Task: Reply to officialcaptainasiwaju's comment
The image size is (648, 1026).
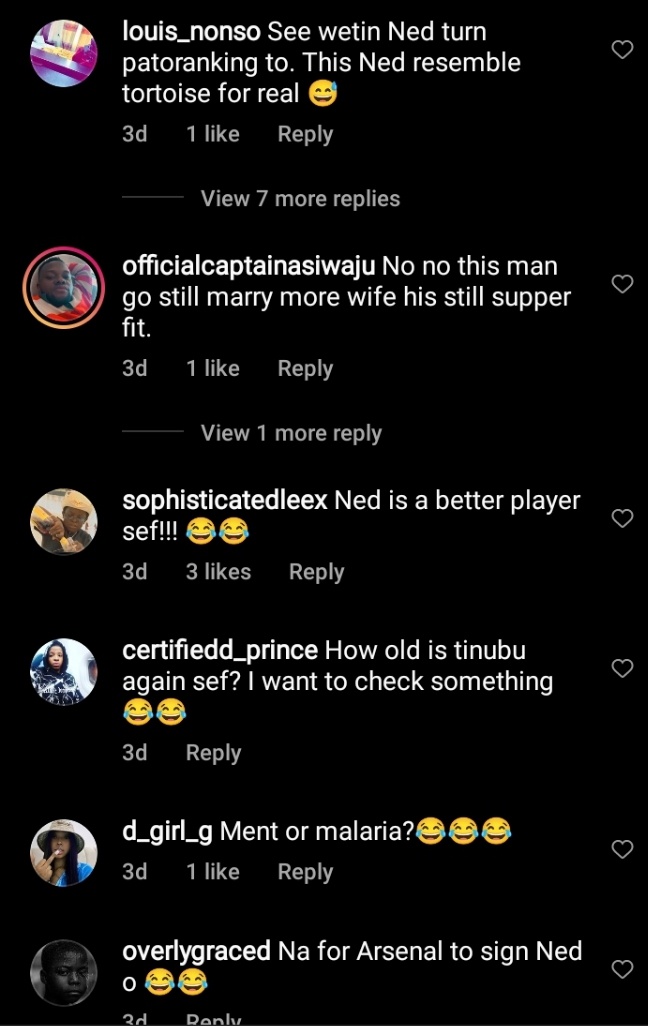Action: [305, 368]
